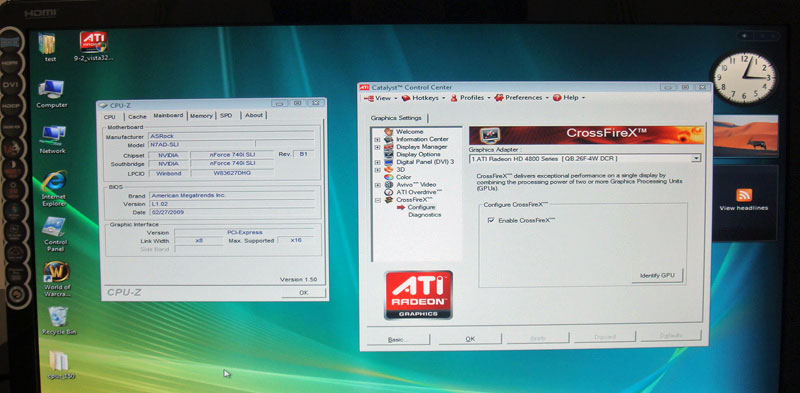The image size is (800, 393).
Task: Expand the Displays Manager tree node
Action: [378, 147]
